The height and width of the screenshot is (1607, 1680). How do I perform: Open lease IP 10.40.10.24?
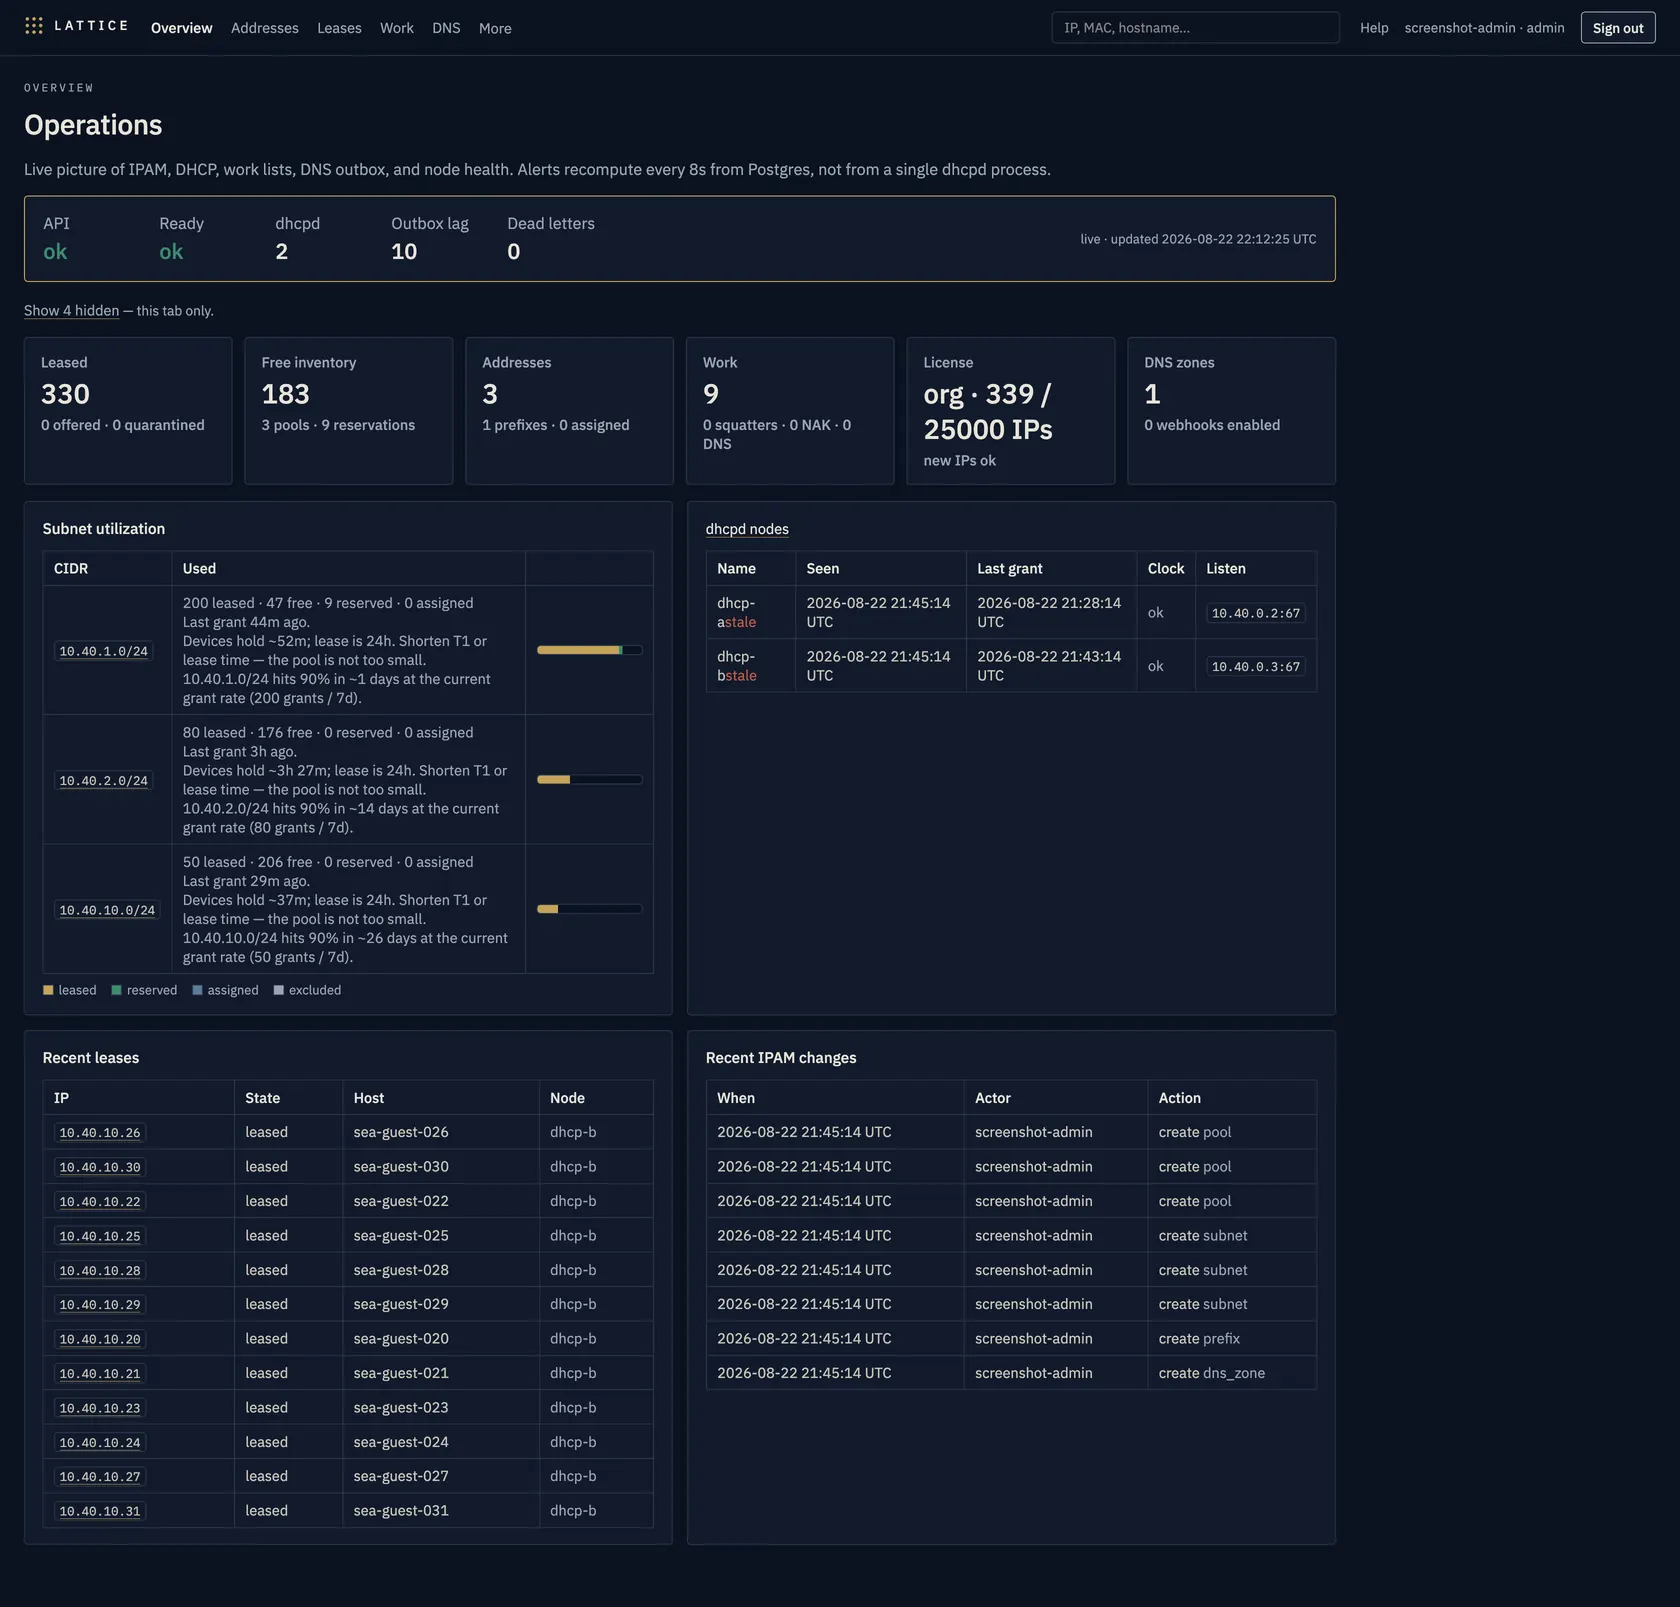(x=100, y=1443)
